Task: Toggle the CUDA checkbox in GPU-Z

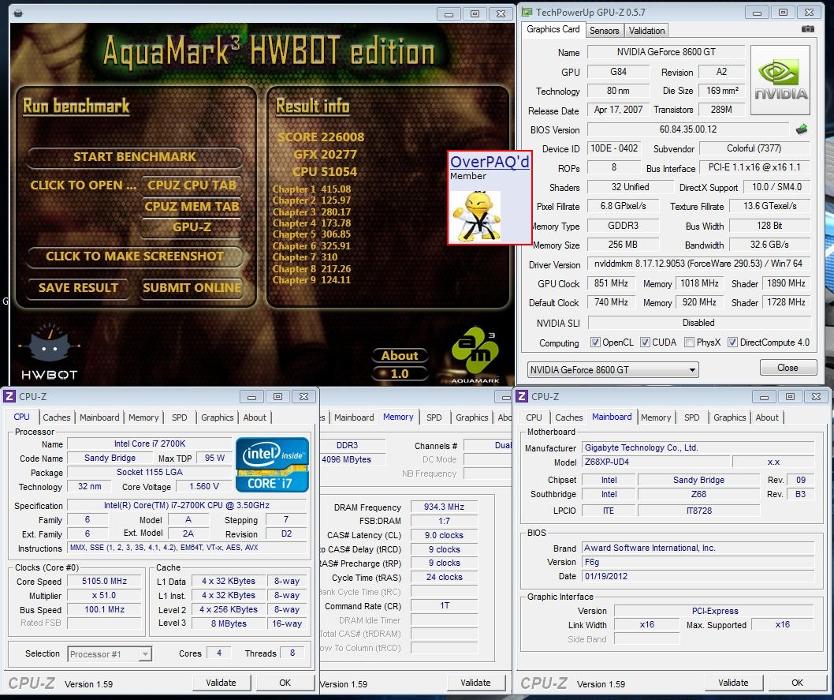Action: 645,342
